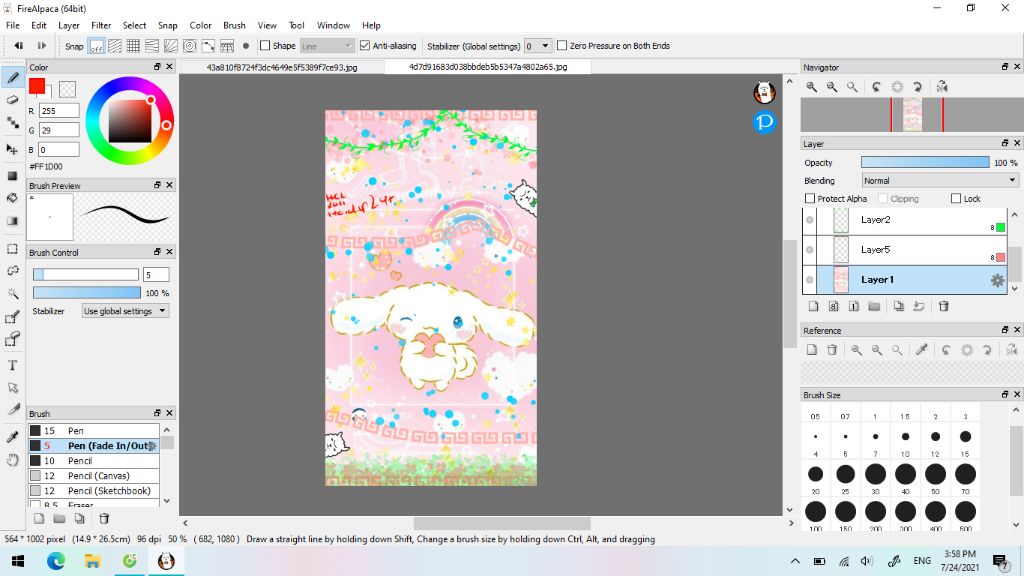Viewport: 1024px width, 576px height.
Task: Open Microsoft Edge from the taskbar
Action: click(x=56, y=561)
